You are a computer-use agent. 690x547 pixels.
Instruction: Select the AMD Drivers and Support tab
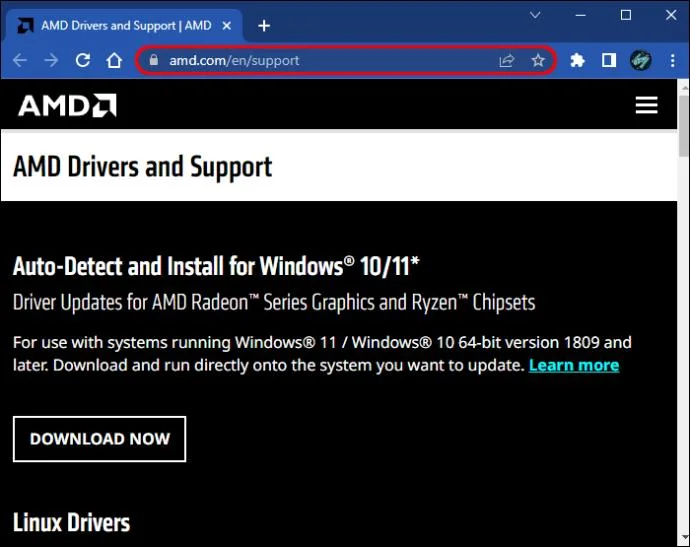point(126,26)
